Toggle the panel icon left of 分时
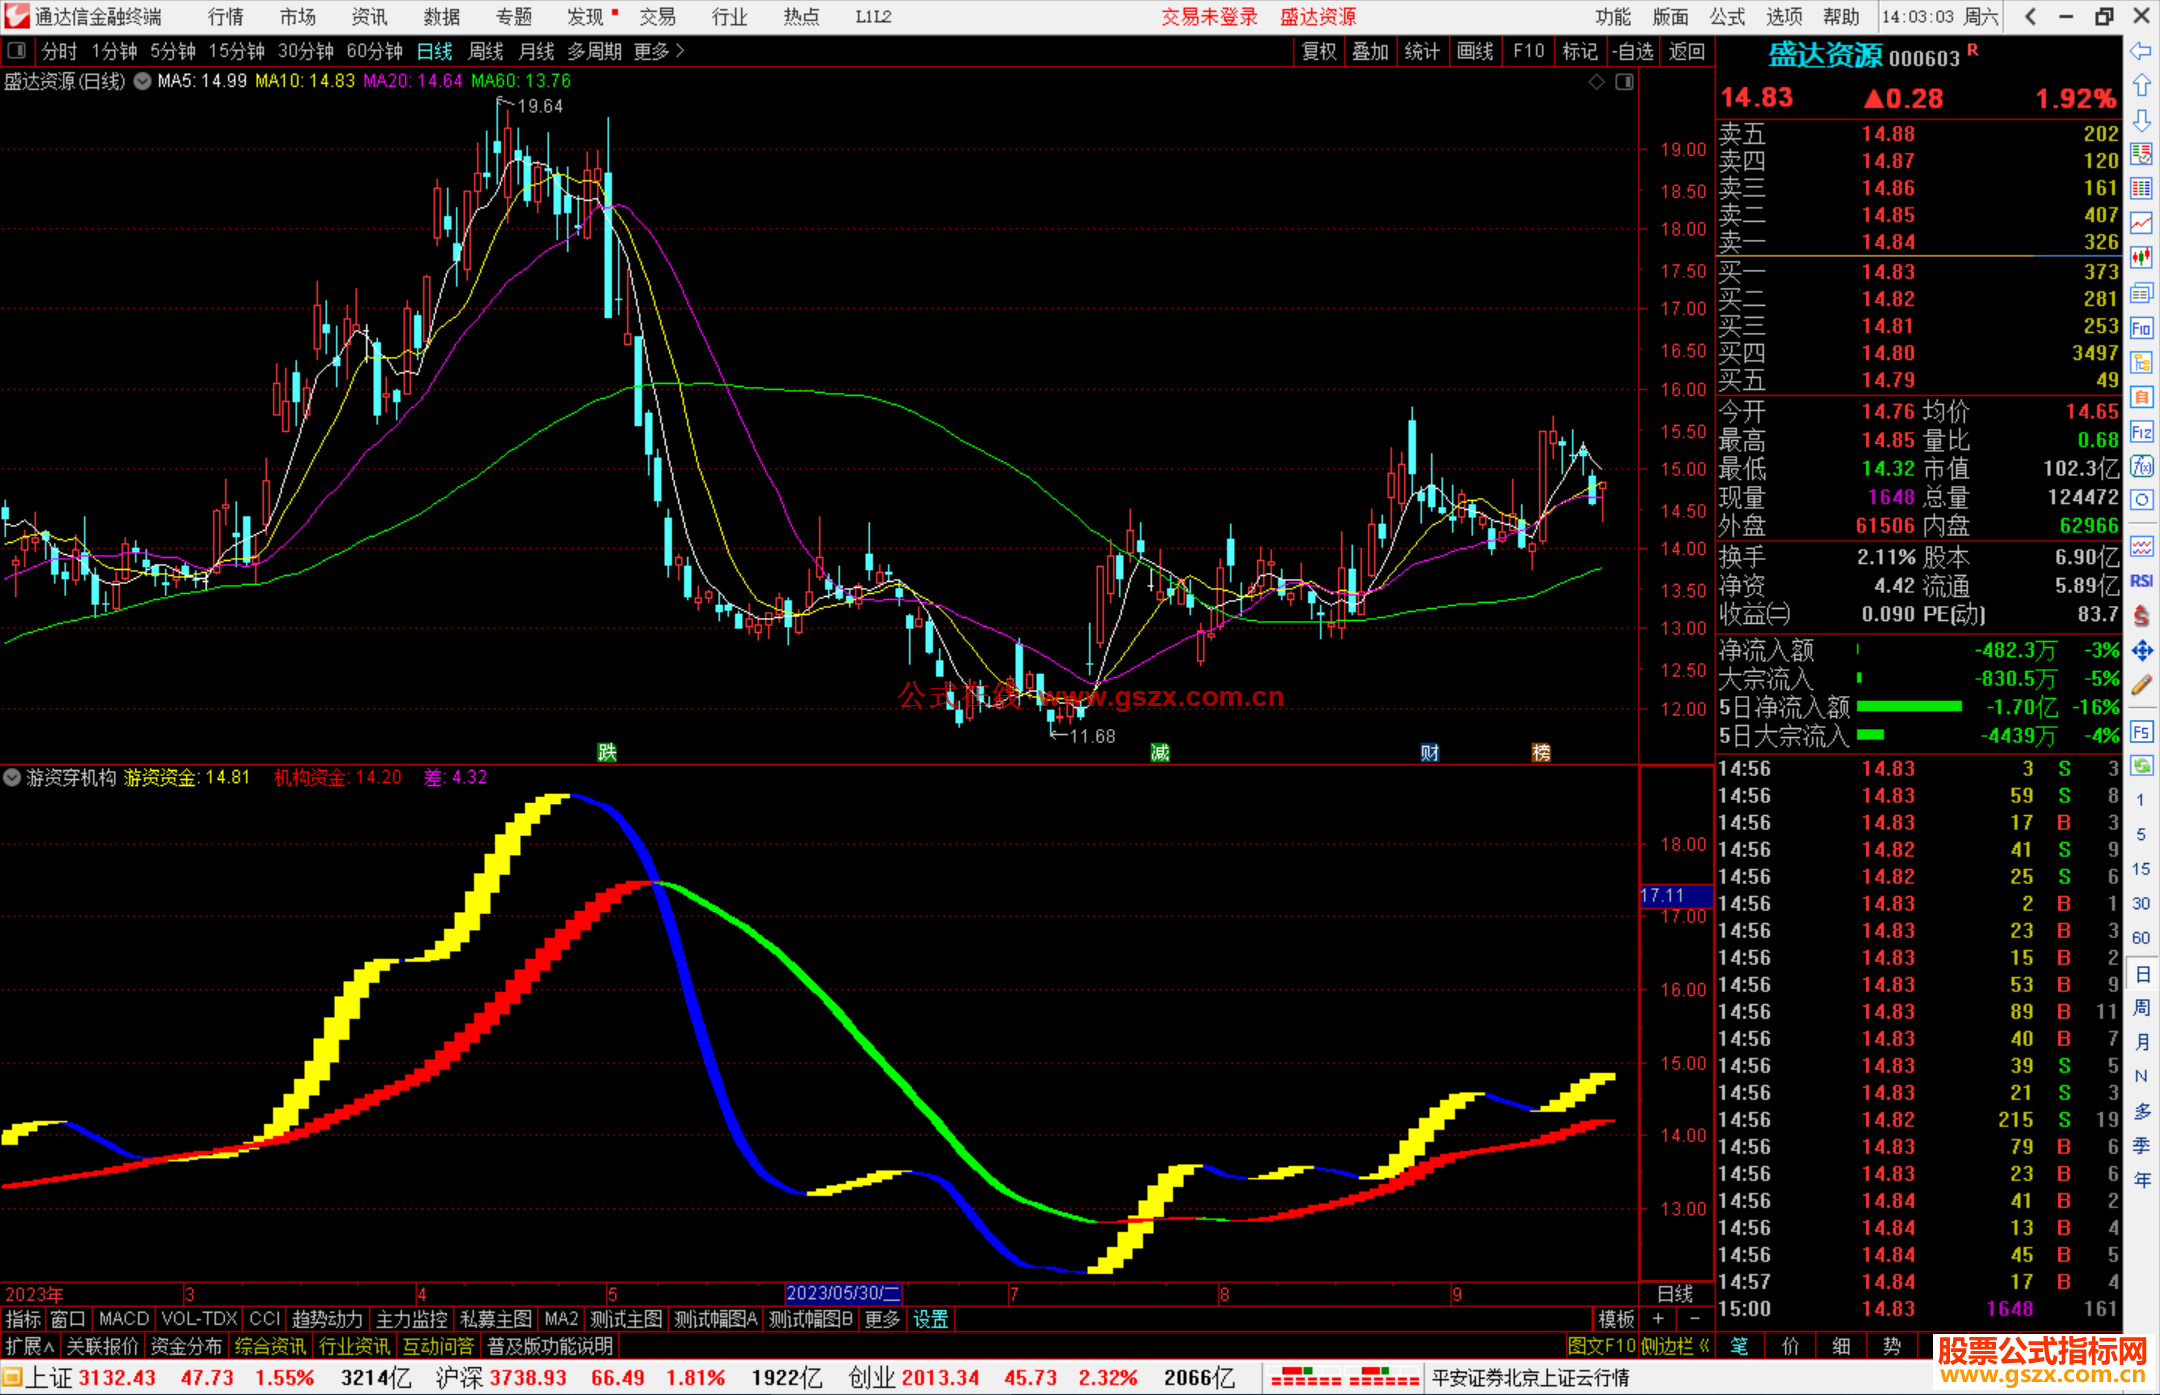2160x1395 pixels. pyautogui.click(x=17, y=50)
